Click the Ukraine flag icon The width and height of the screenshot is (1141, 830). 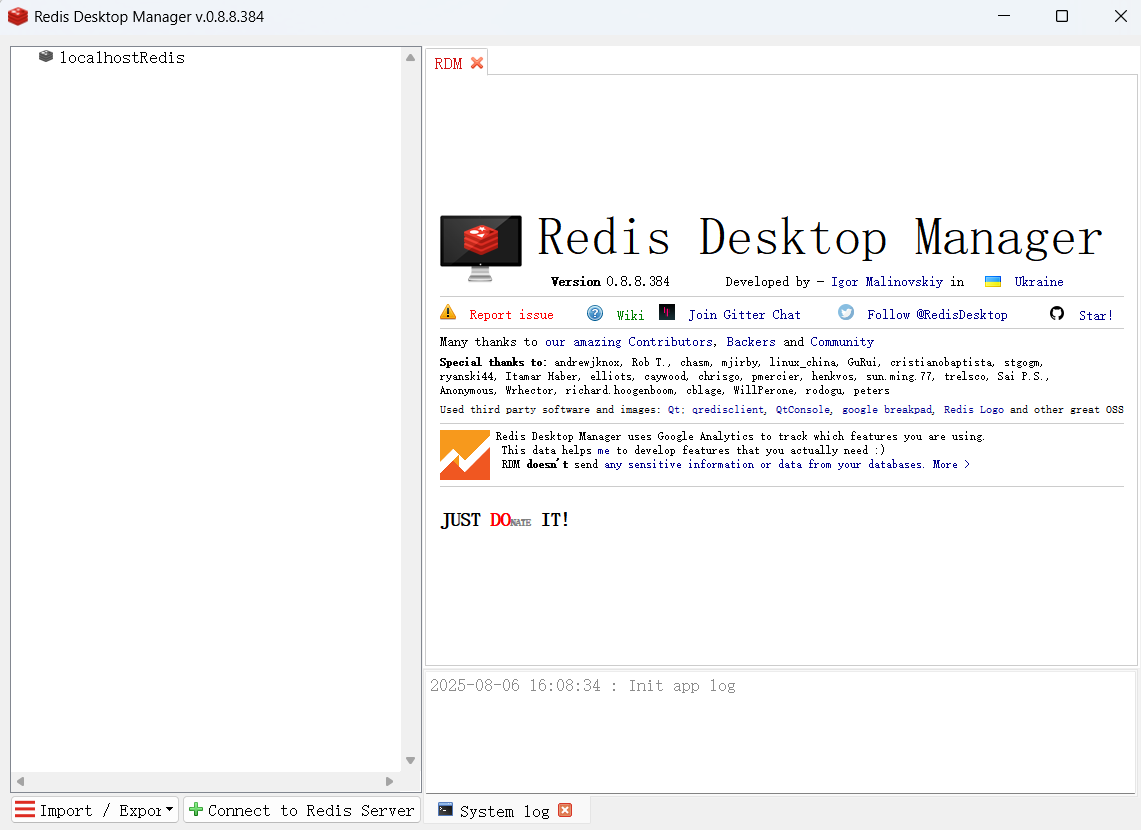click(993, 282)
